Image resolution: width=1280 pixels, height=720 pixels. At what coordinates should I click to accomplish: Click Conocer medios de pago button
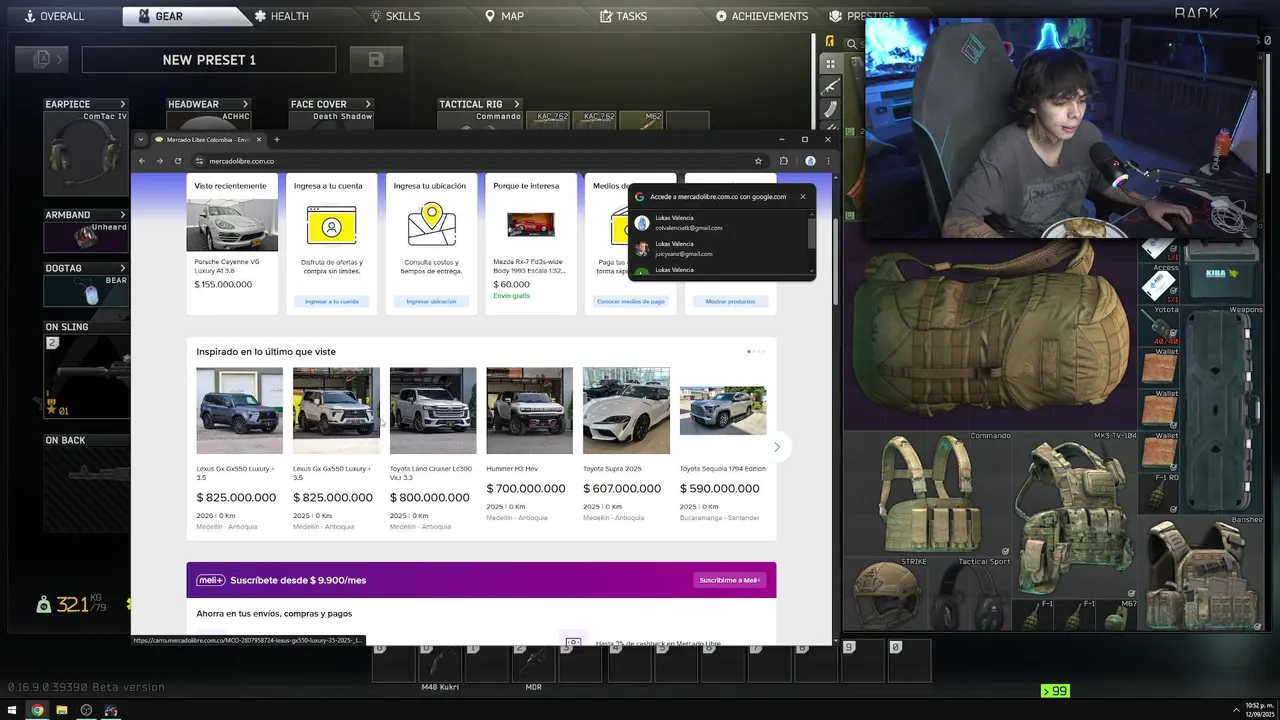click(631, 301)
